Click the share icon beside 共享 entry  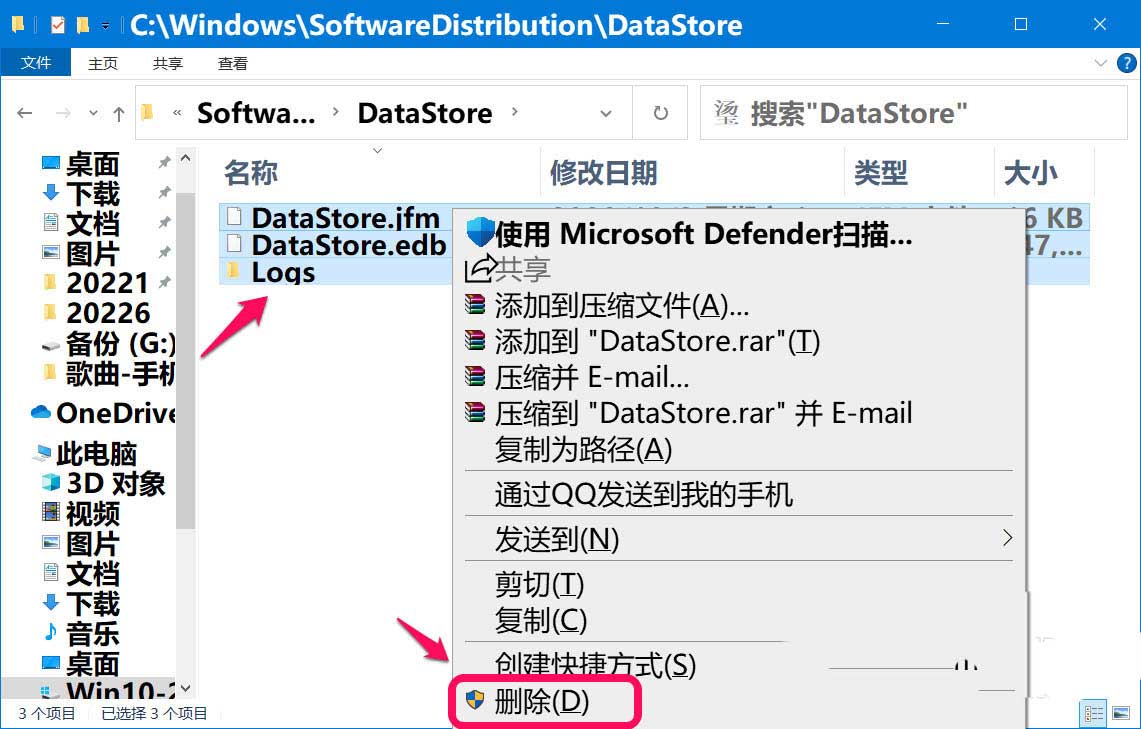point(478,268)
